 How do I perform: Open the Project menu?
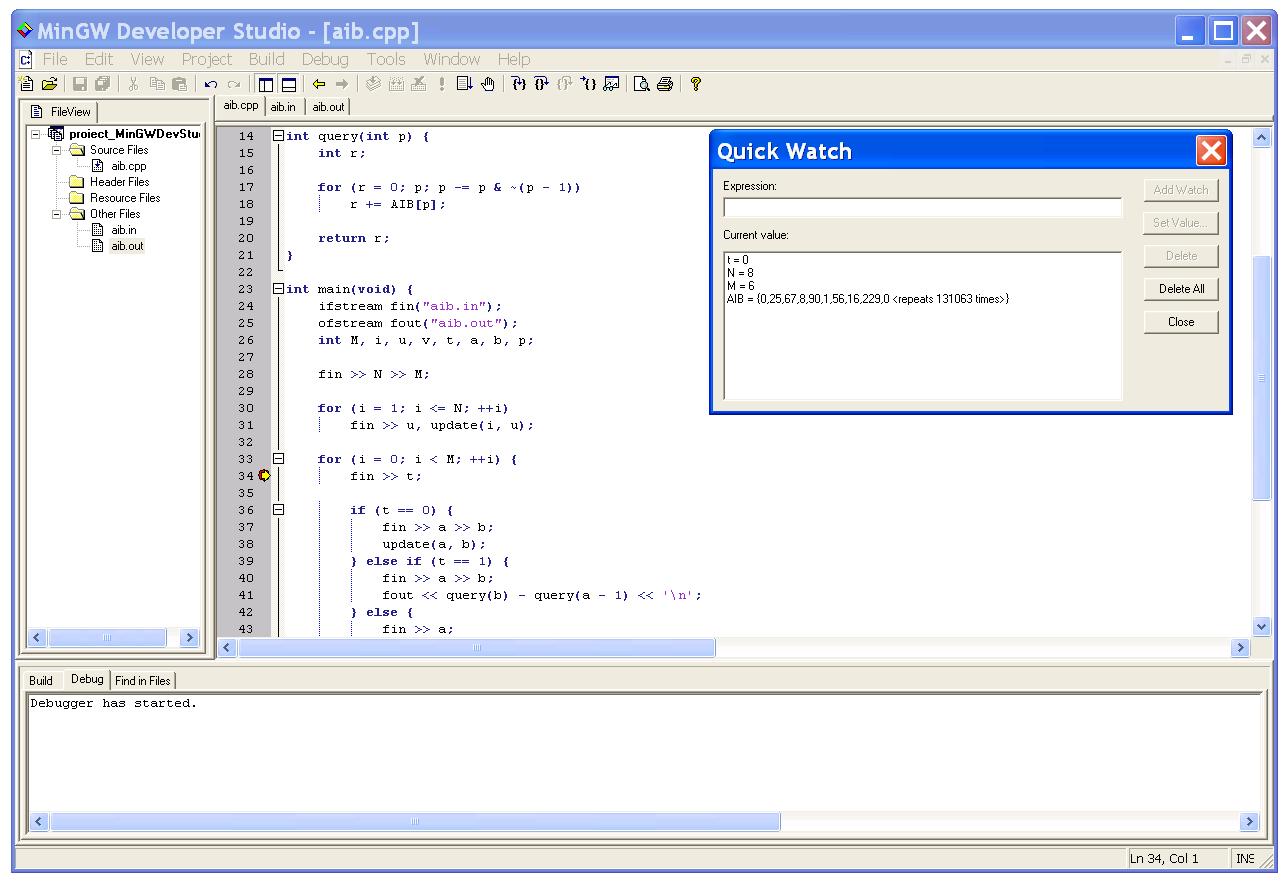(x=207, y=60)
